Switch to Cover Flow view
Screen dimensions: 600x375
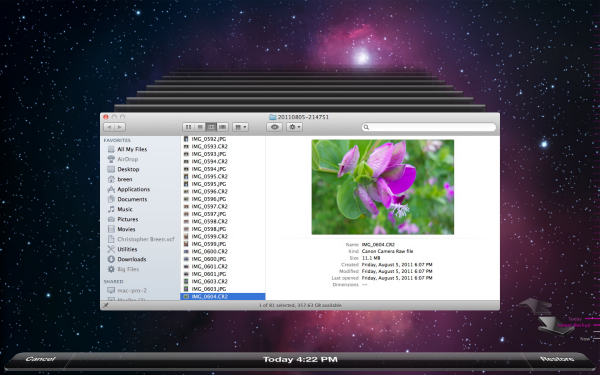(x=222, y=127)
